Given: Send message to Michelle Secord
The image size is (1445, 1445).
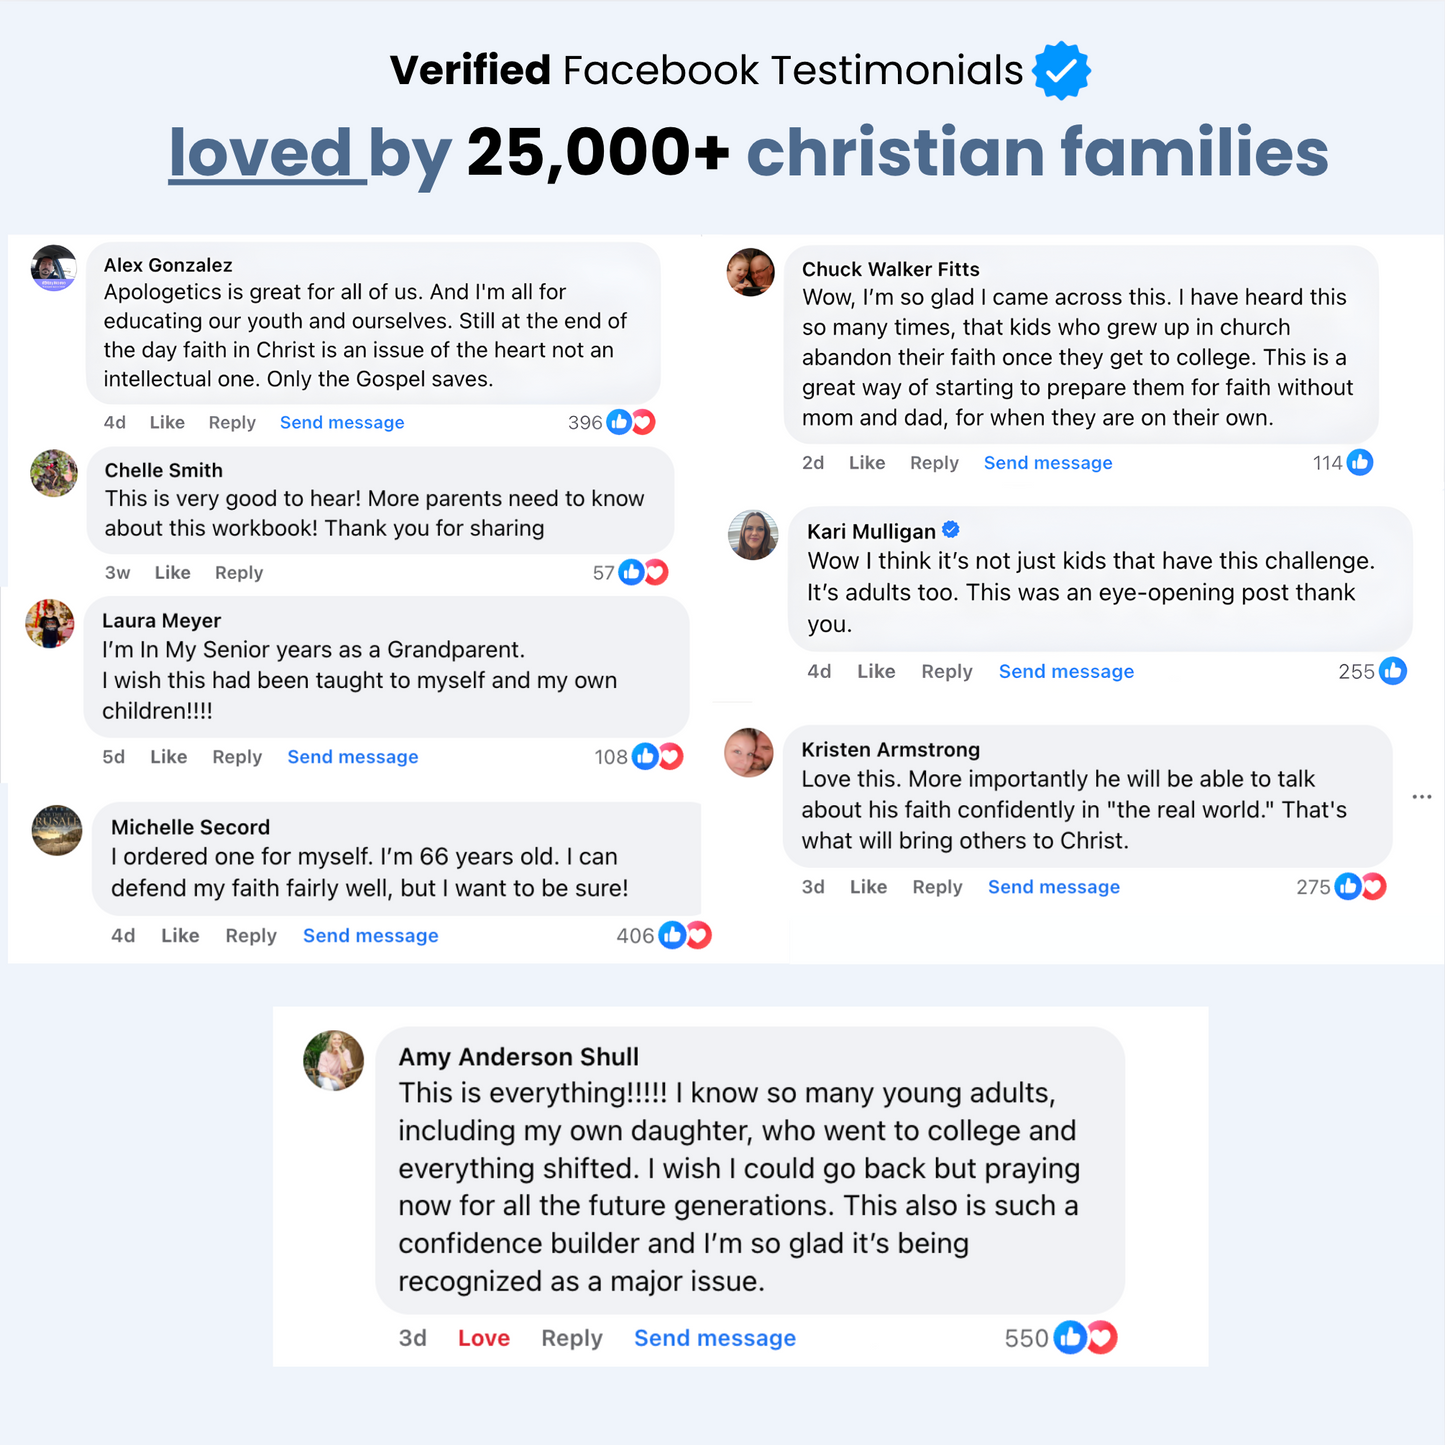Looking at the screenshot, I should (x=370, y=936).
